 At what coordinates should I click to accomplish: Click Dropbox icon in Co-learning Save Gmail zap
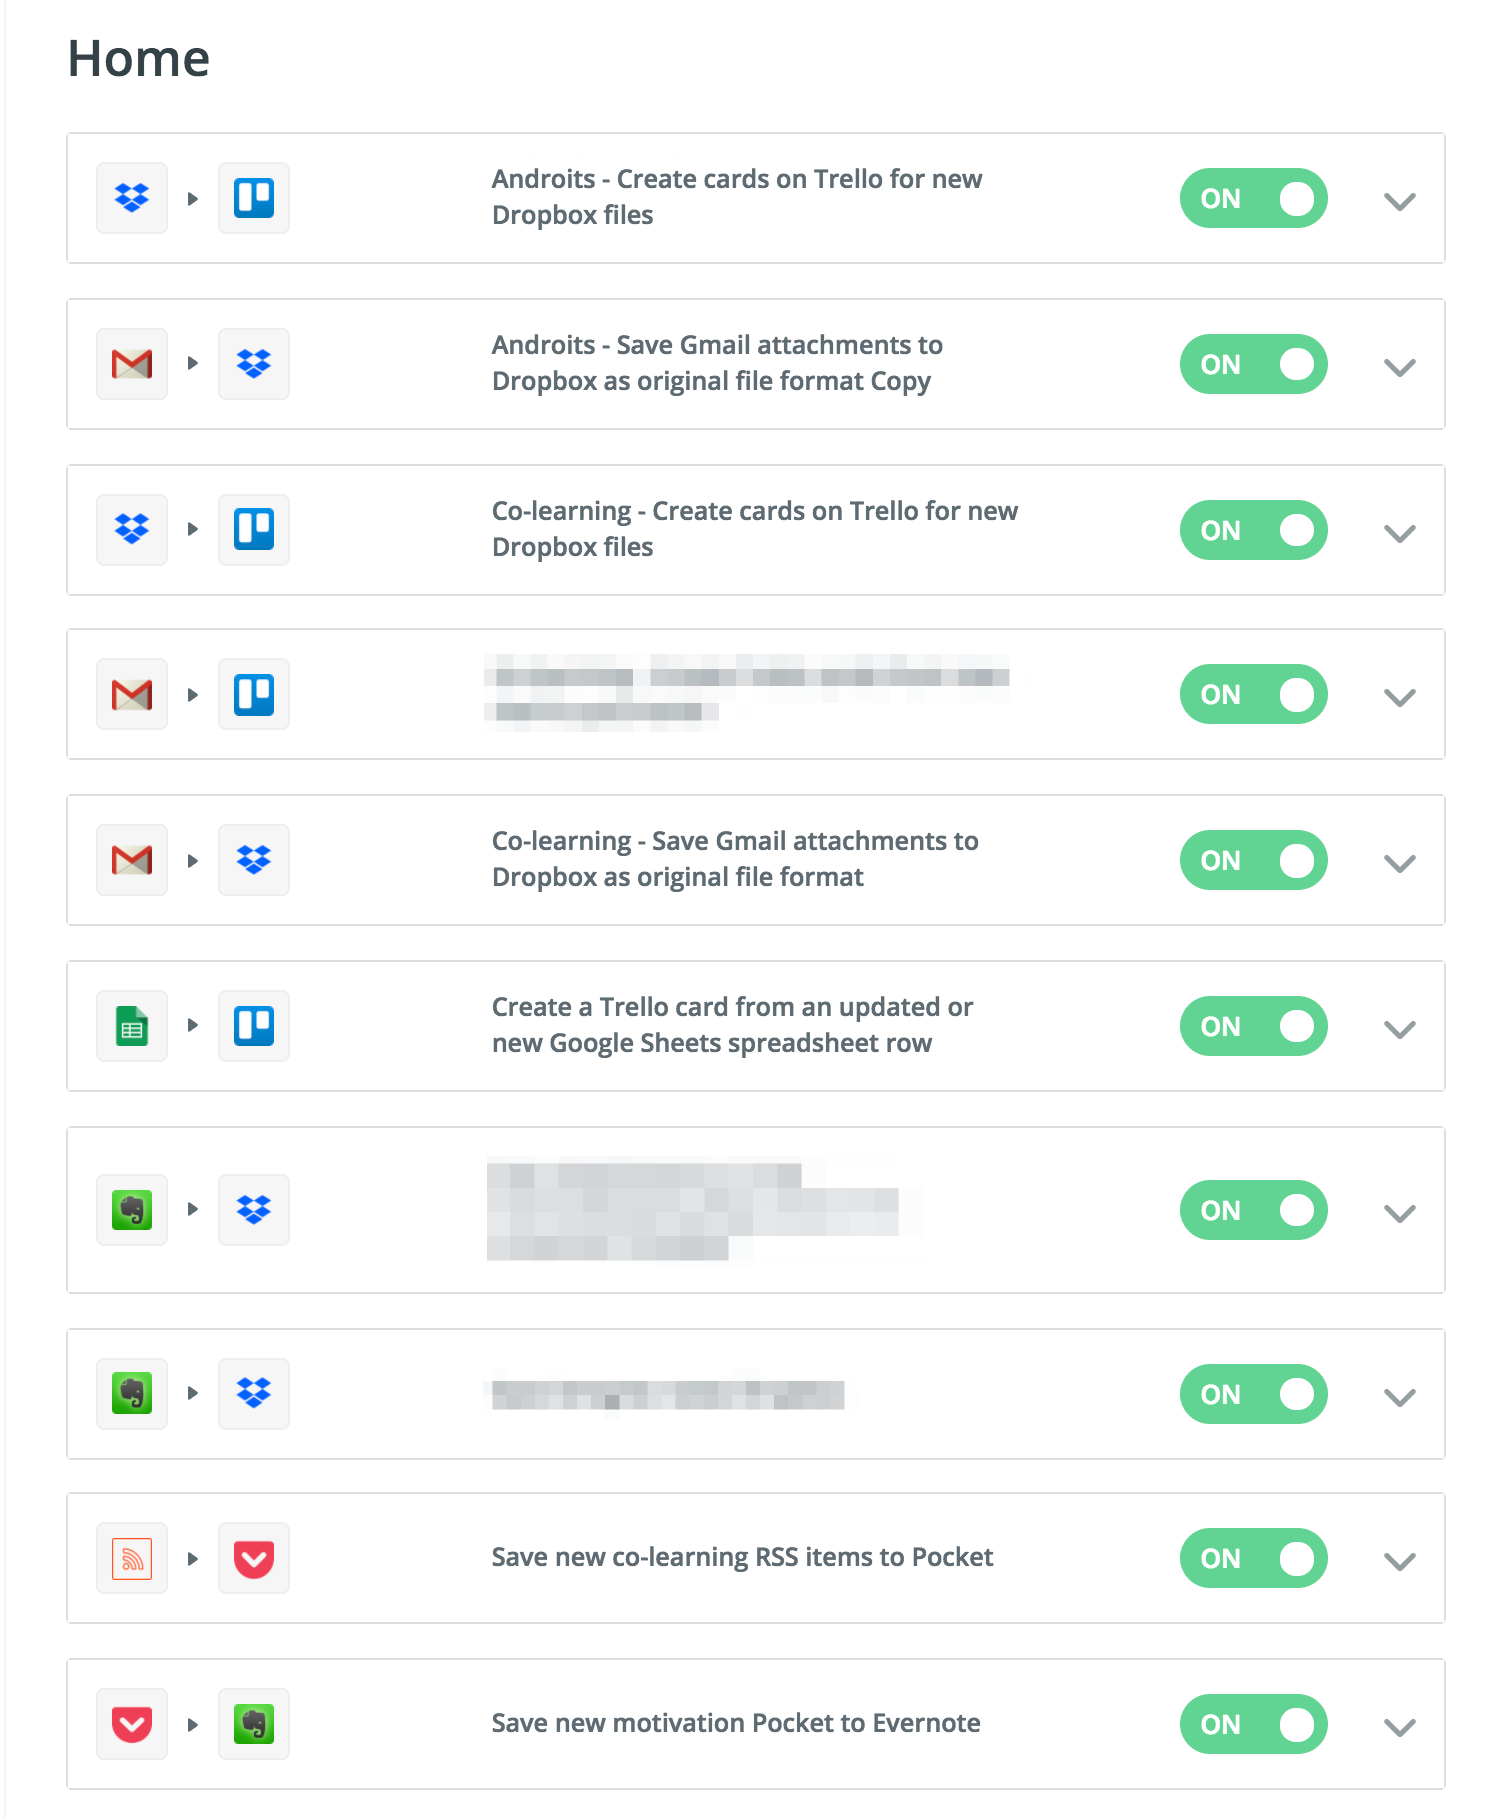click(254, 860)
